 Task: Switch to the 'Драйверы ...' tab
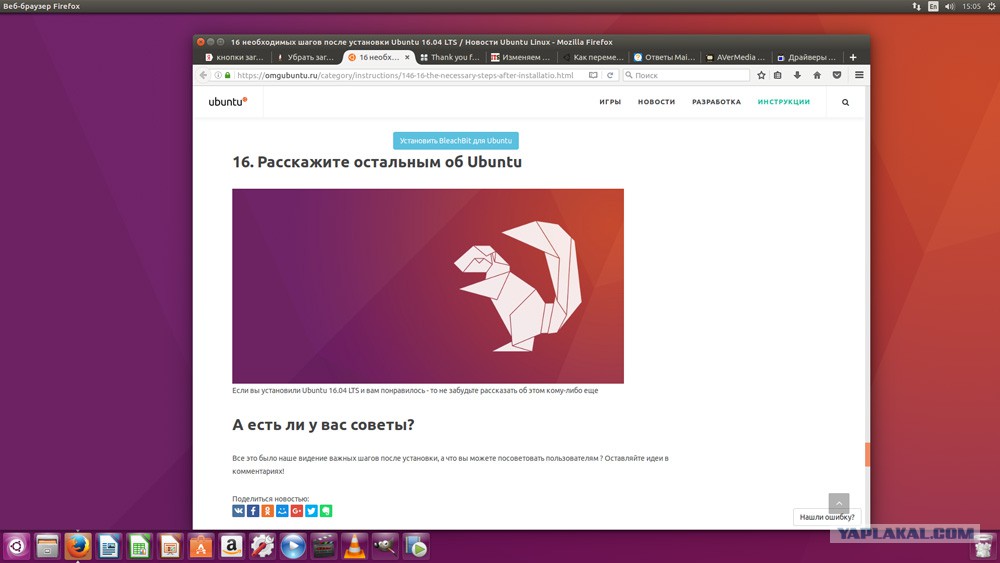[x=806, y=57]
